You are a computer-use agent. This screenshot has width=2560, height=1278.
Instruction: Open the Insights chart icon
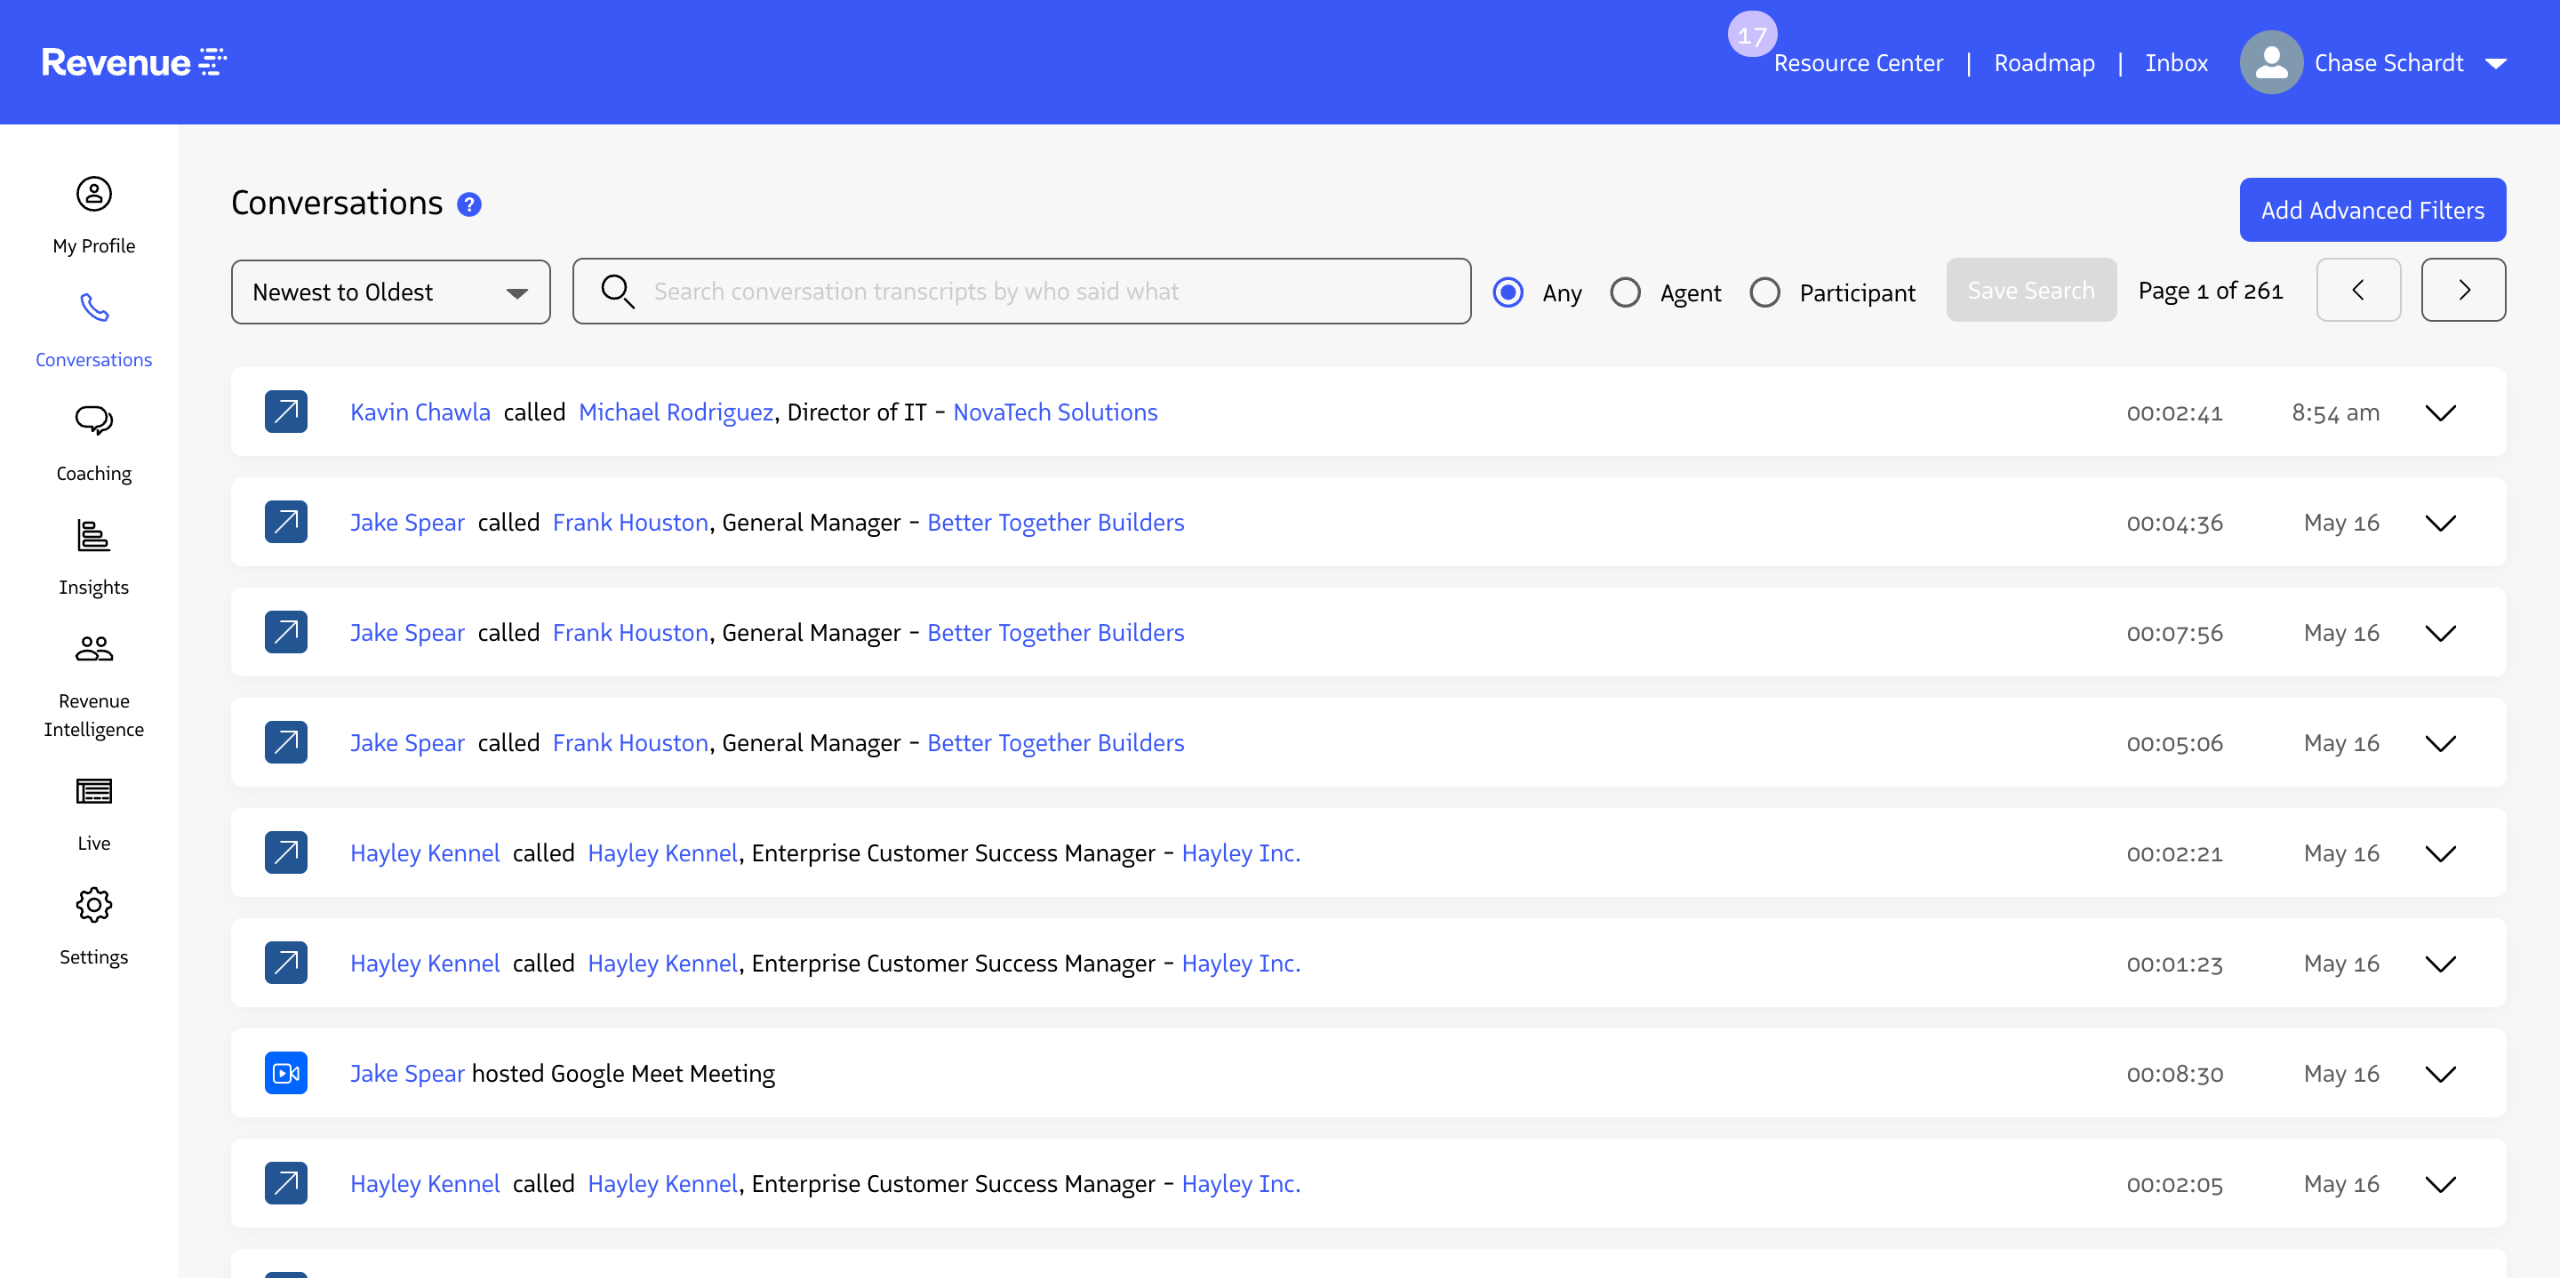[94, 536]
